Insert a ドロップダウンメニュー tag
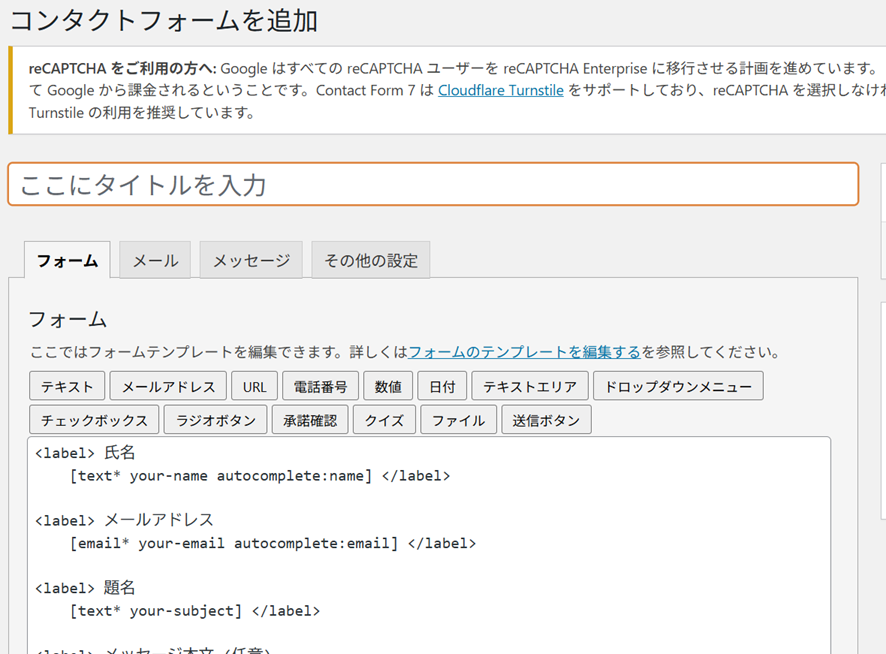The image size is (886, 654). click(677, 386)
